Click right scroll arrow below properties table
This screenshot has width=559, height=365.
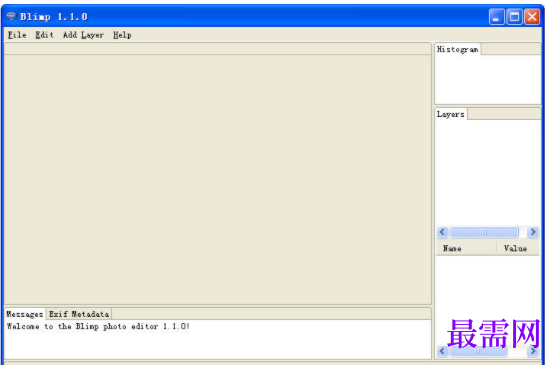click(533, 351)
